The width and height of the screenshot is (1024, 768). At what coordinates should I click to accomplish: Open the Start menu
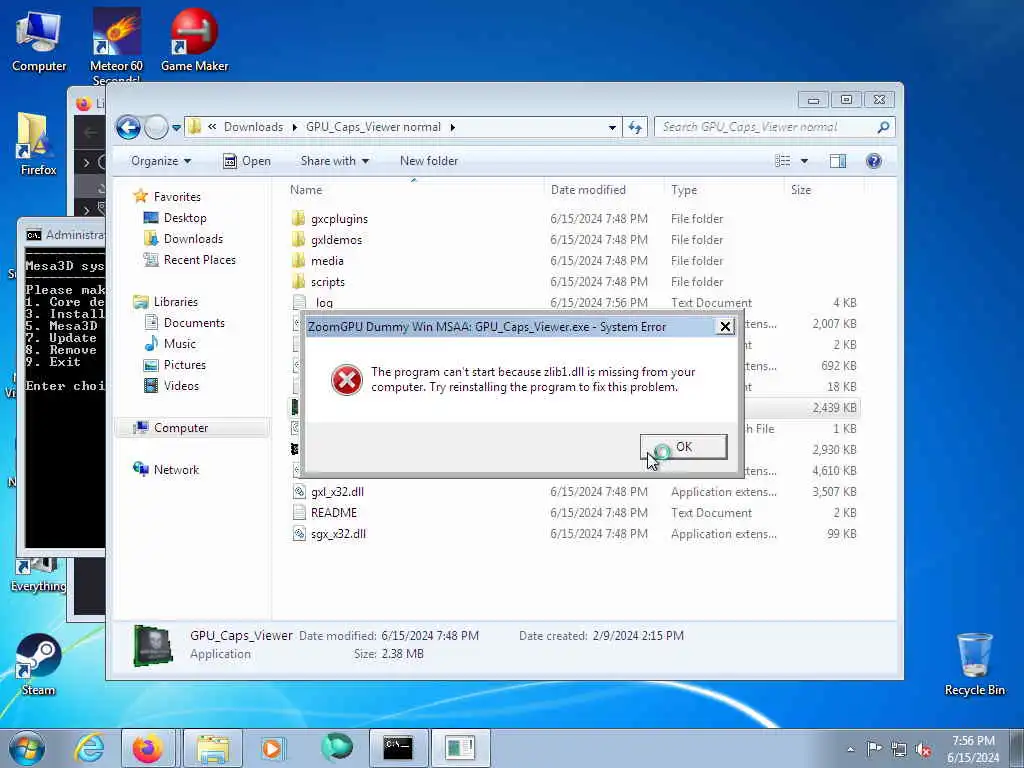coord(27,748)
